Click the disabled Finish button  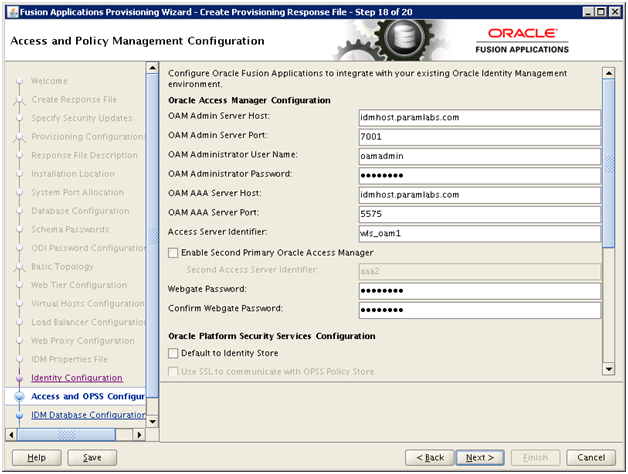pos(535,458)
